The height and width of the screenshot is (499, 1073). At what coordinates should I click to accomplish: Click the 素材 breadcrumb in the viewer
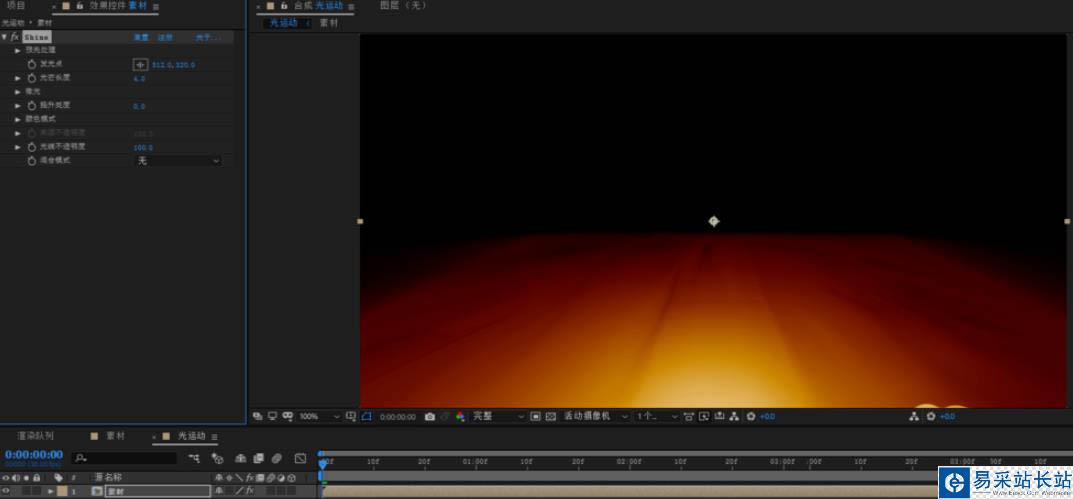[329, 23]
